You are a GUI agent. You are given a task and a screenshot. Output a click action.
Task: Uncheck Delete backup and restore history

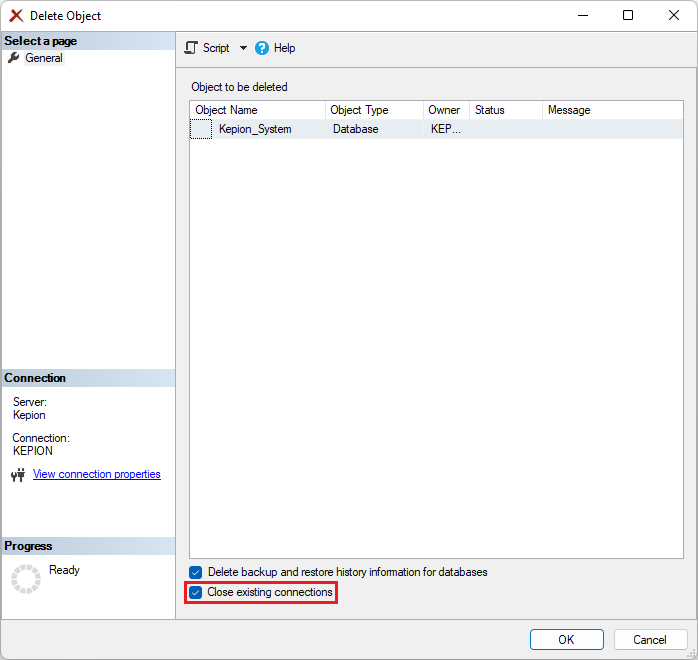tap(196, 572)
